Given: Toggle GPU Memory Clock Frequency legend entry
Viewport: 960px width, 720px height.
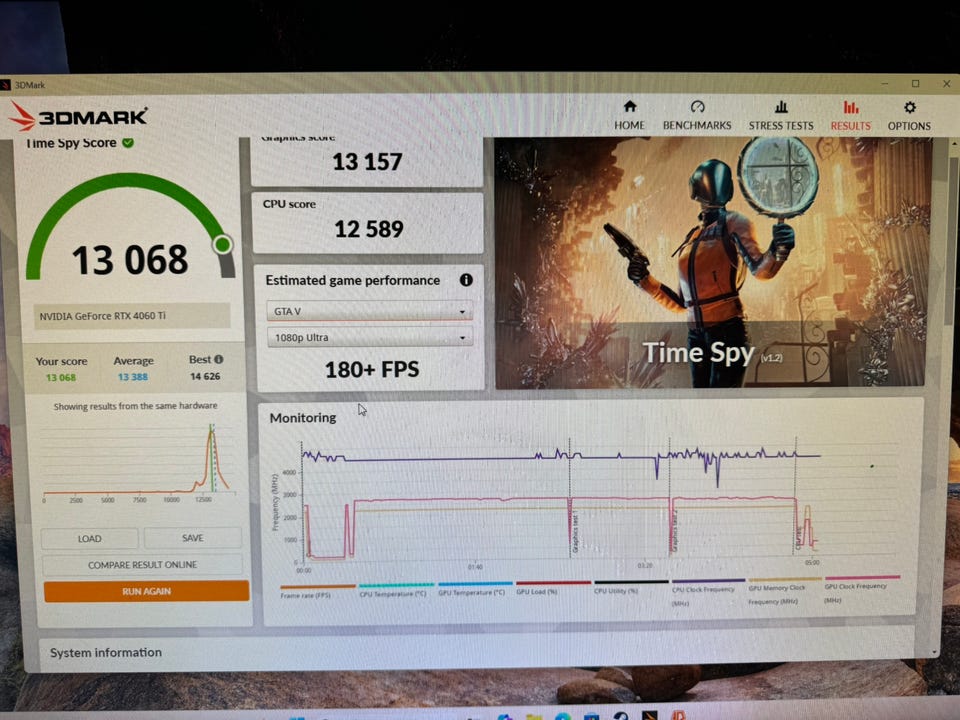Looking at the screenshot, I should [x=784, y=591].
